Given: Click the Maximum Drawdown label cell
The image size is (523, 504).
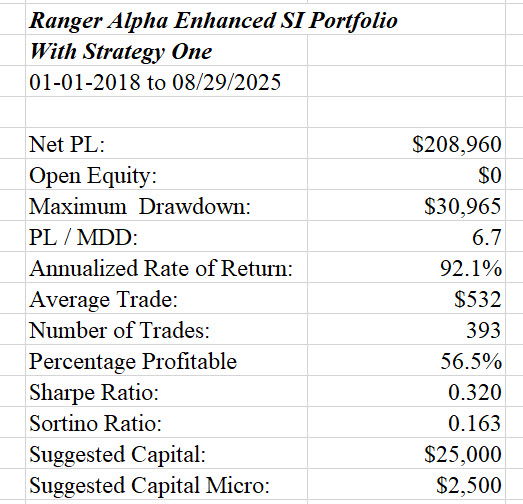Looking at the screenshot, I should 166,205.
